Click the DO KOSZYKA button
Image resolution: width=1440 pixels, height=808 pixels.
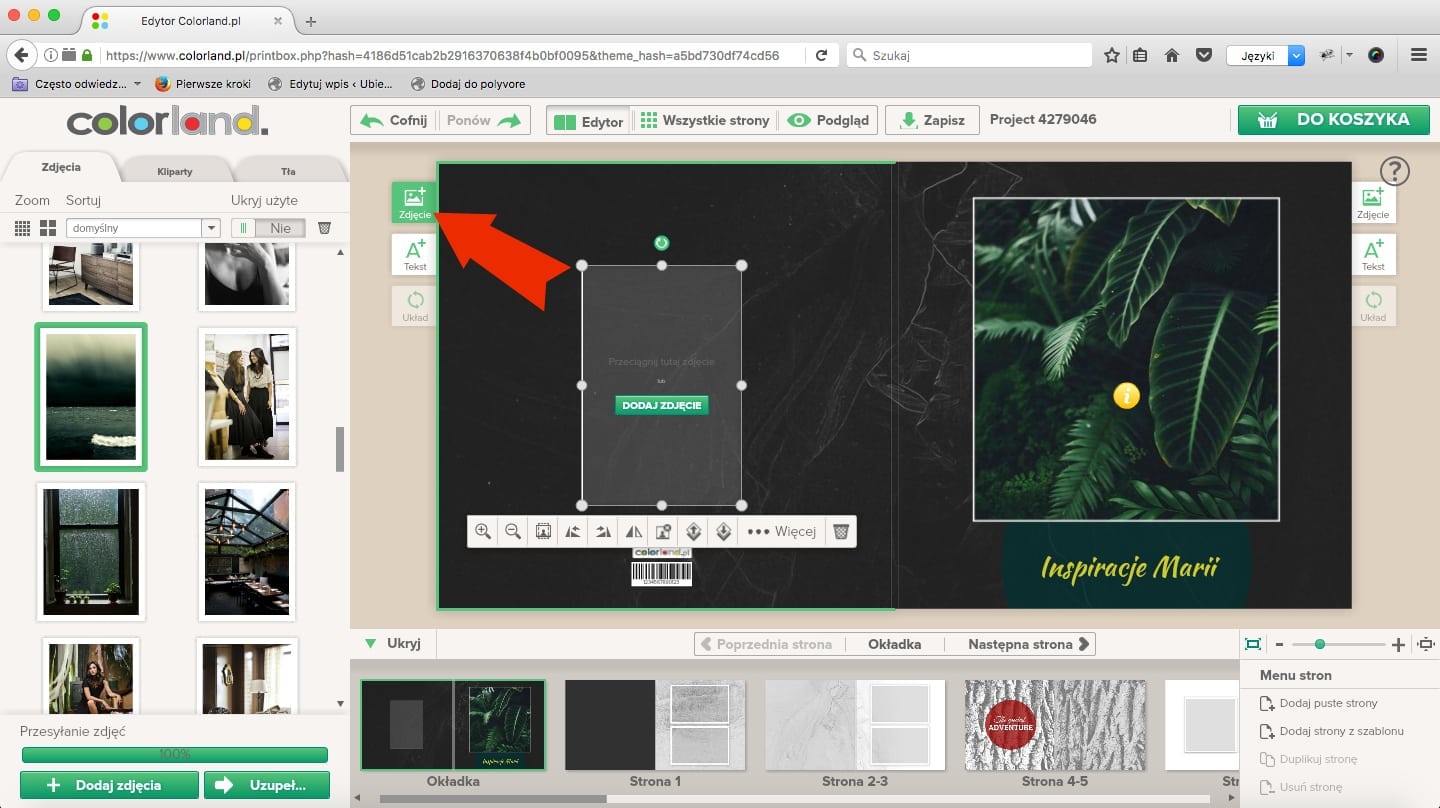pos(1333,120)
